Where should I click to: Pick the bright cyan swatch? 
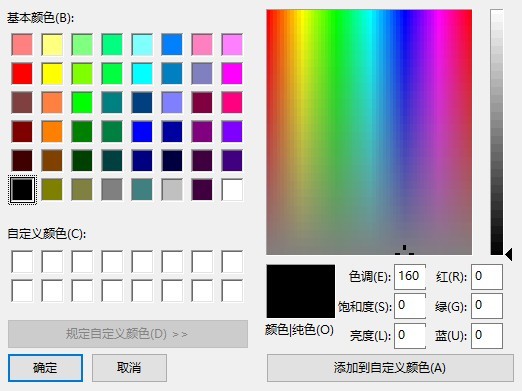[x=142, y=73]
